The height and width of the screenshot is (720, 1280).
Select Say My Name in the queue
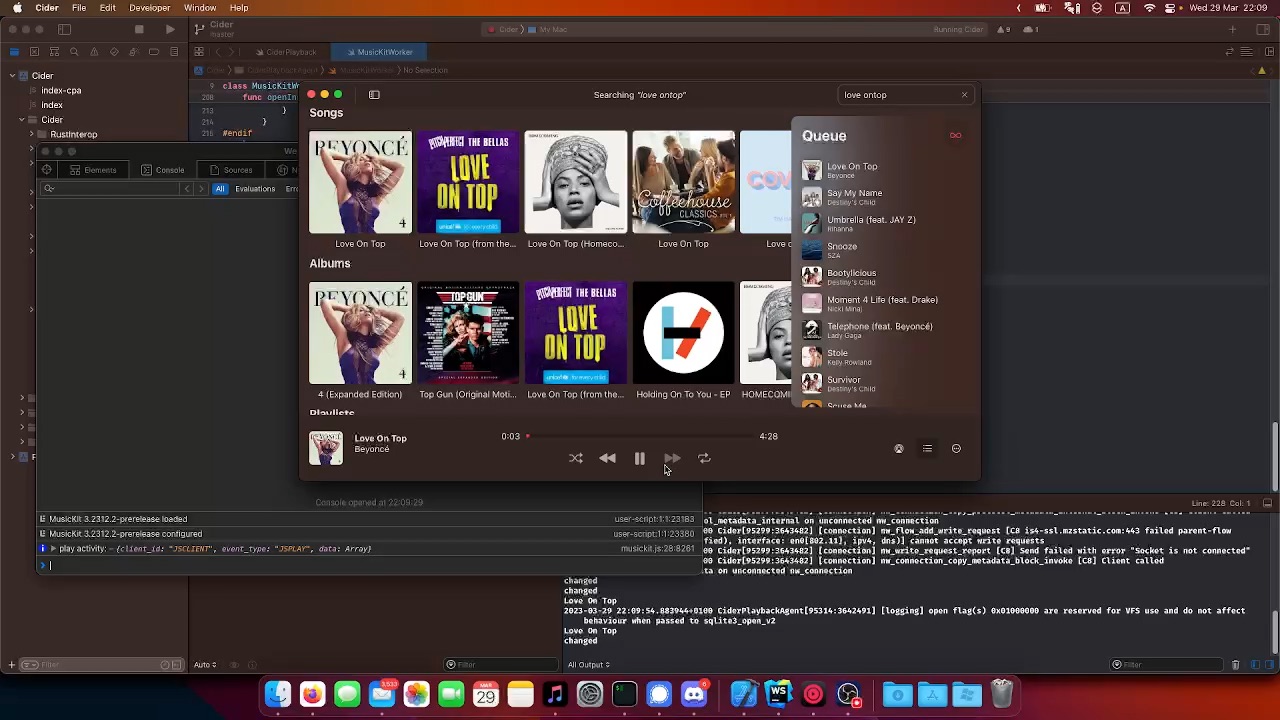tap(854, 197)
